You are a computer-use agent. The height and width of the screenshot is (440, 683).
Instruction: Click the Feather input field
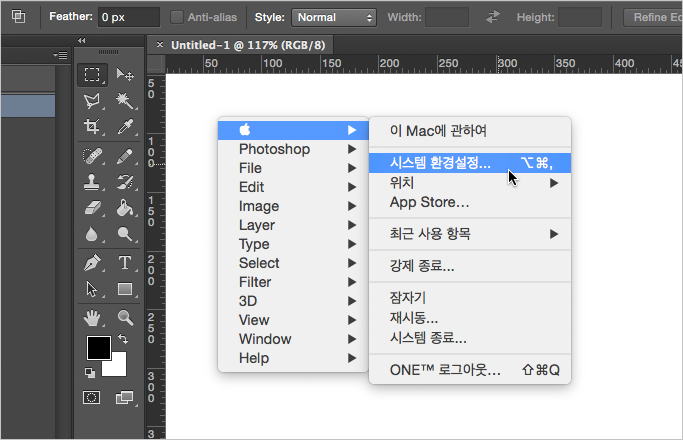(129, 17)
